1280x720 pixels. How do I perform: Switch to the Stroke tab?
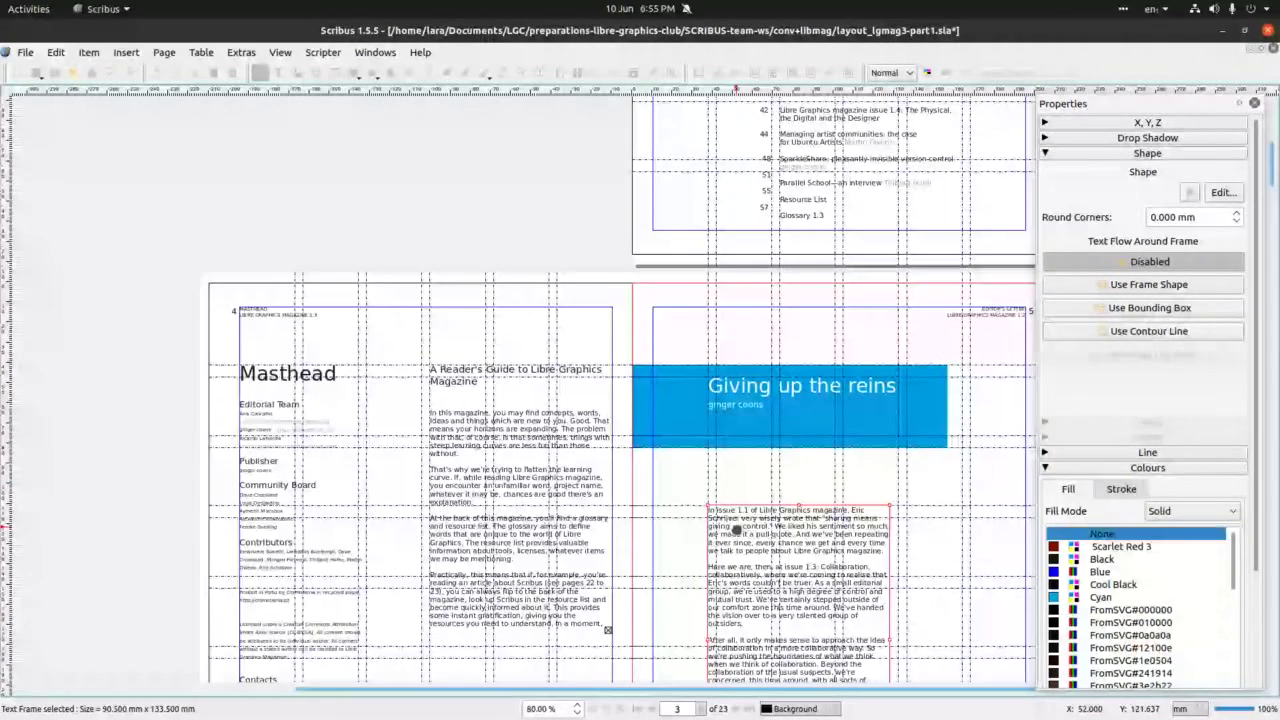coord(1121,489)
